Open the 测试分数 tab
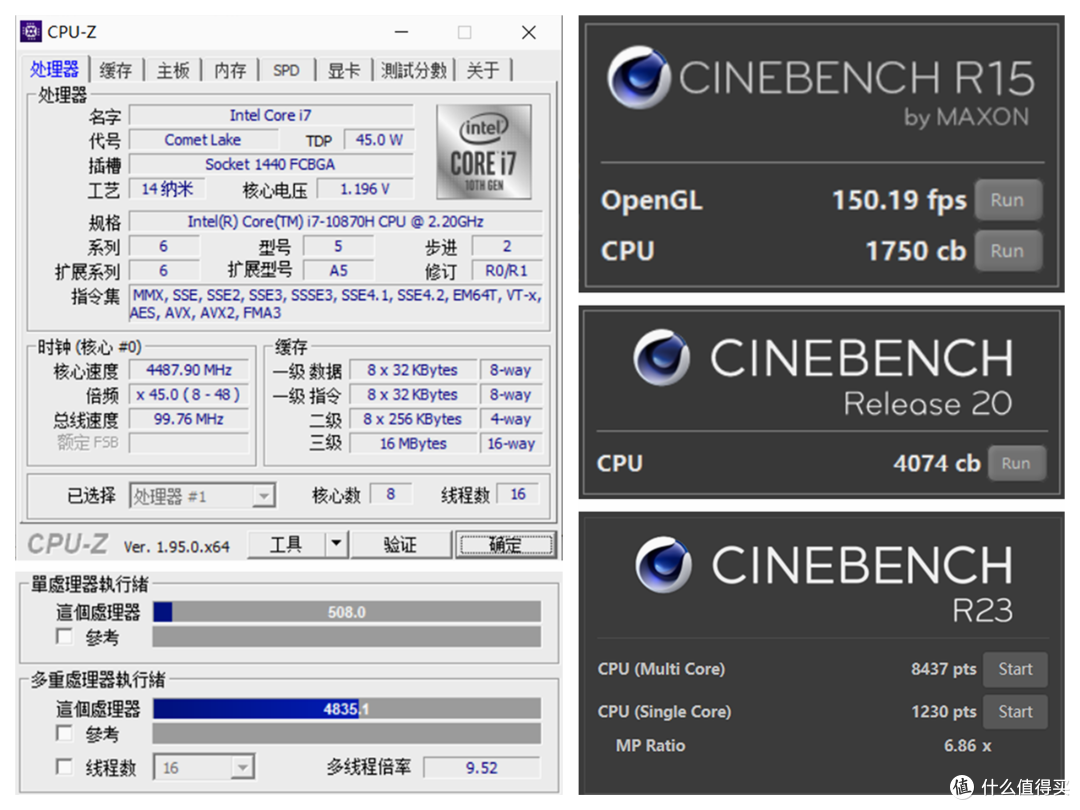This screenshot has height=810, width=1080. click(x=413, y=69)
